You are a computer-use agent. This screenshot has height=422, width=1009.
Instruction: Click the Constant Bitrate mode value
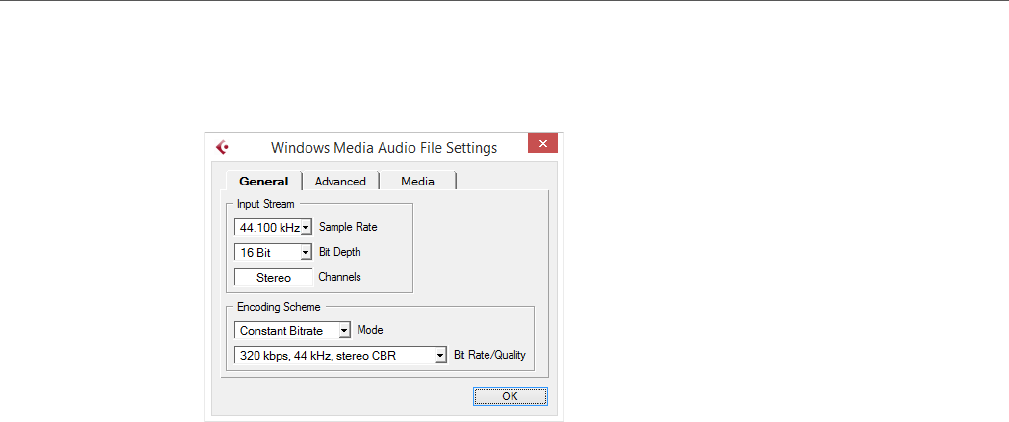[x=287, y=329]
